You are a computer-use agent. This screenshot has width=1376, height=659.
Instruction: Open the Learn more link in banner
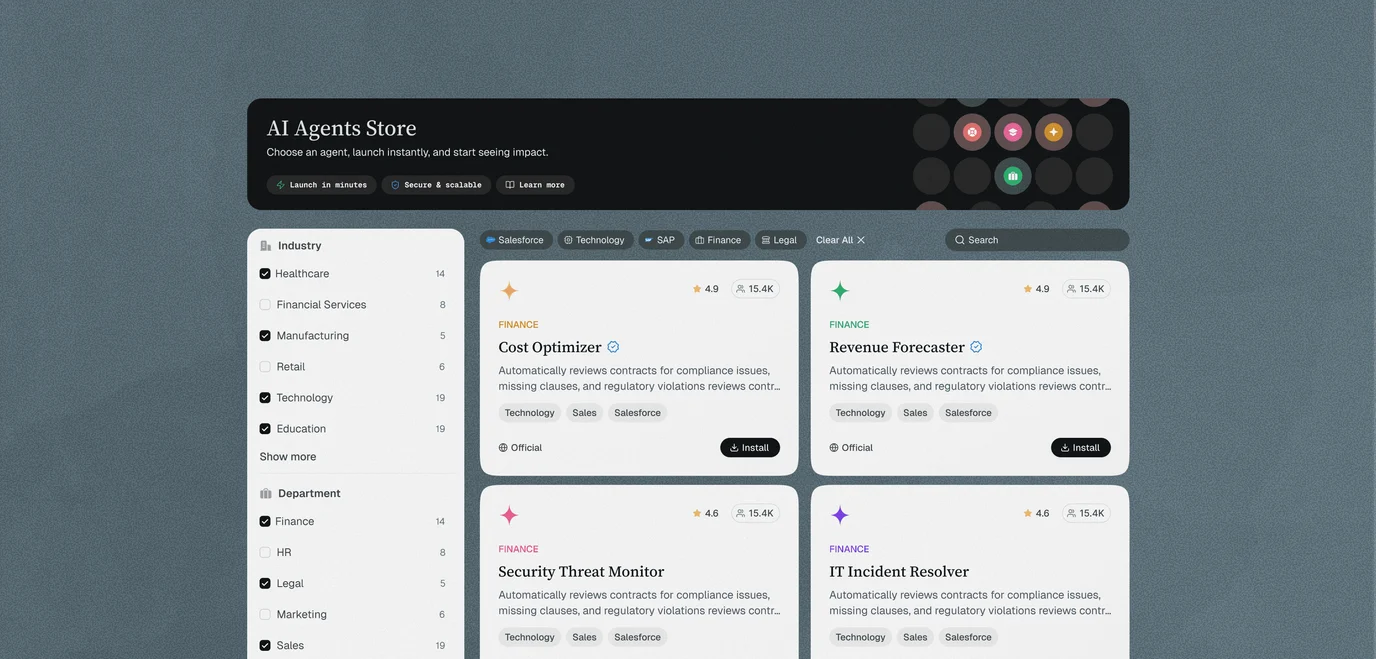[x=535, y=185]
